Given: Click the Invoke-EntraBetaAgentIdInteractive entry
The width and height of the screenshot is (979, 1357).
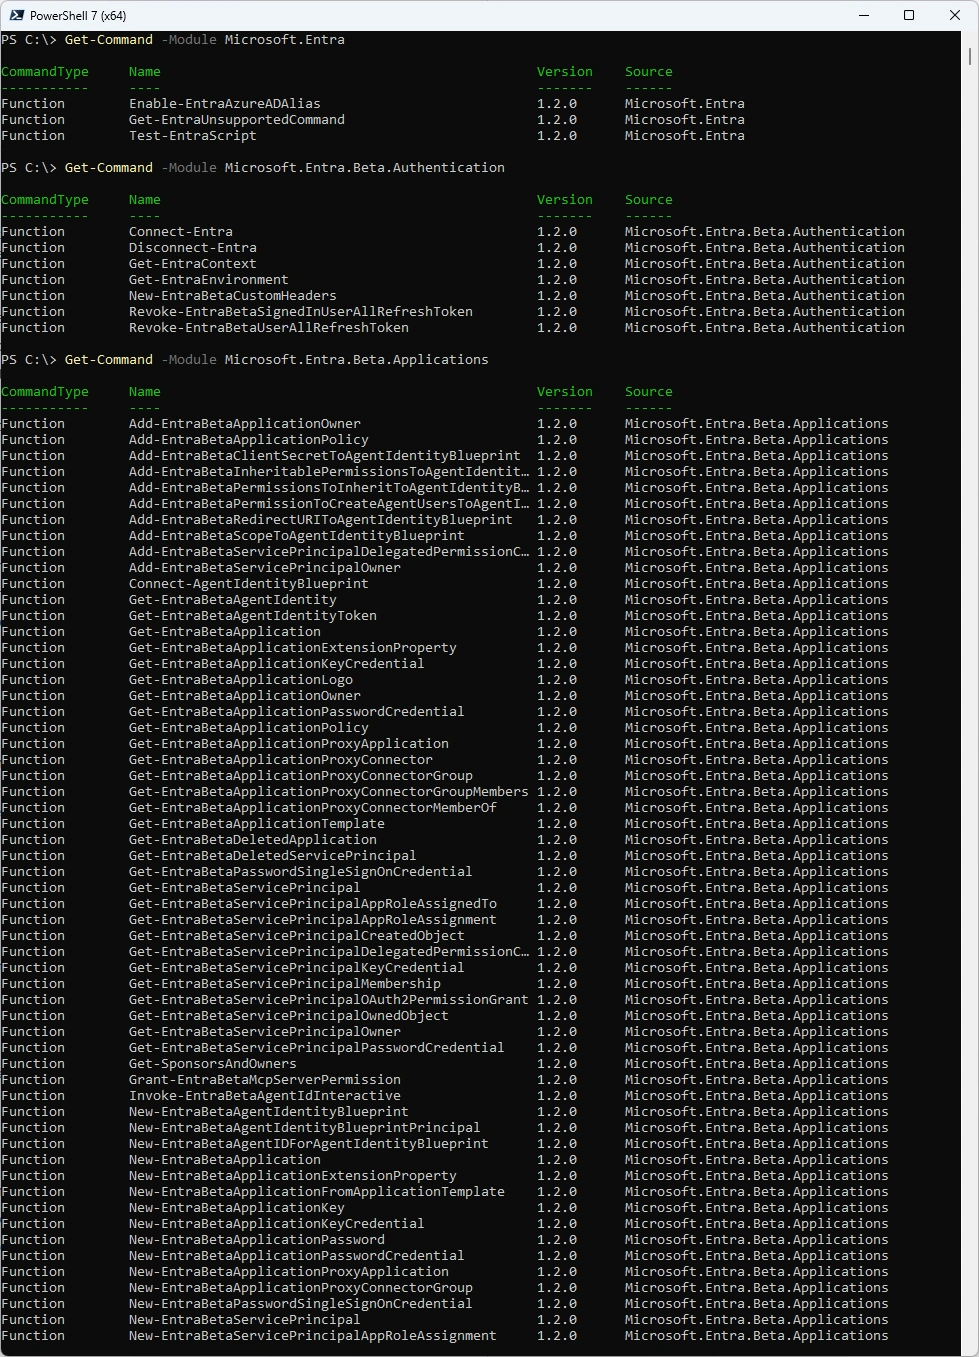Looking at the screenshot, I should point(264,1096).
